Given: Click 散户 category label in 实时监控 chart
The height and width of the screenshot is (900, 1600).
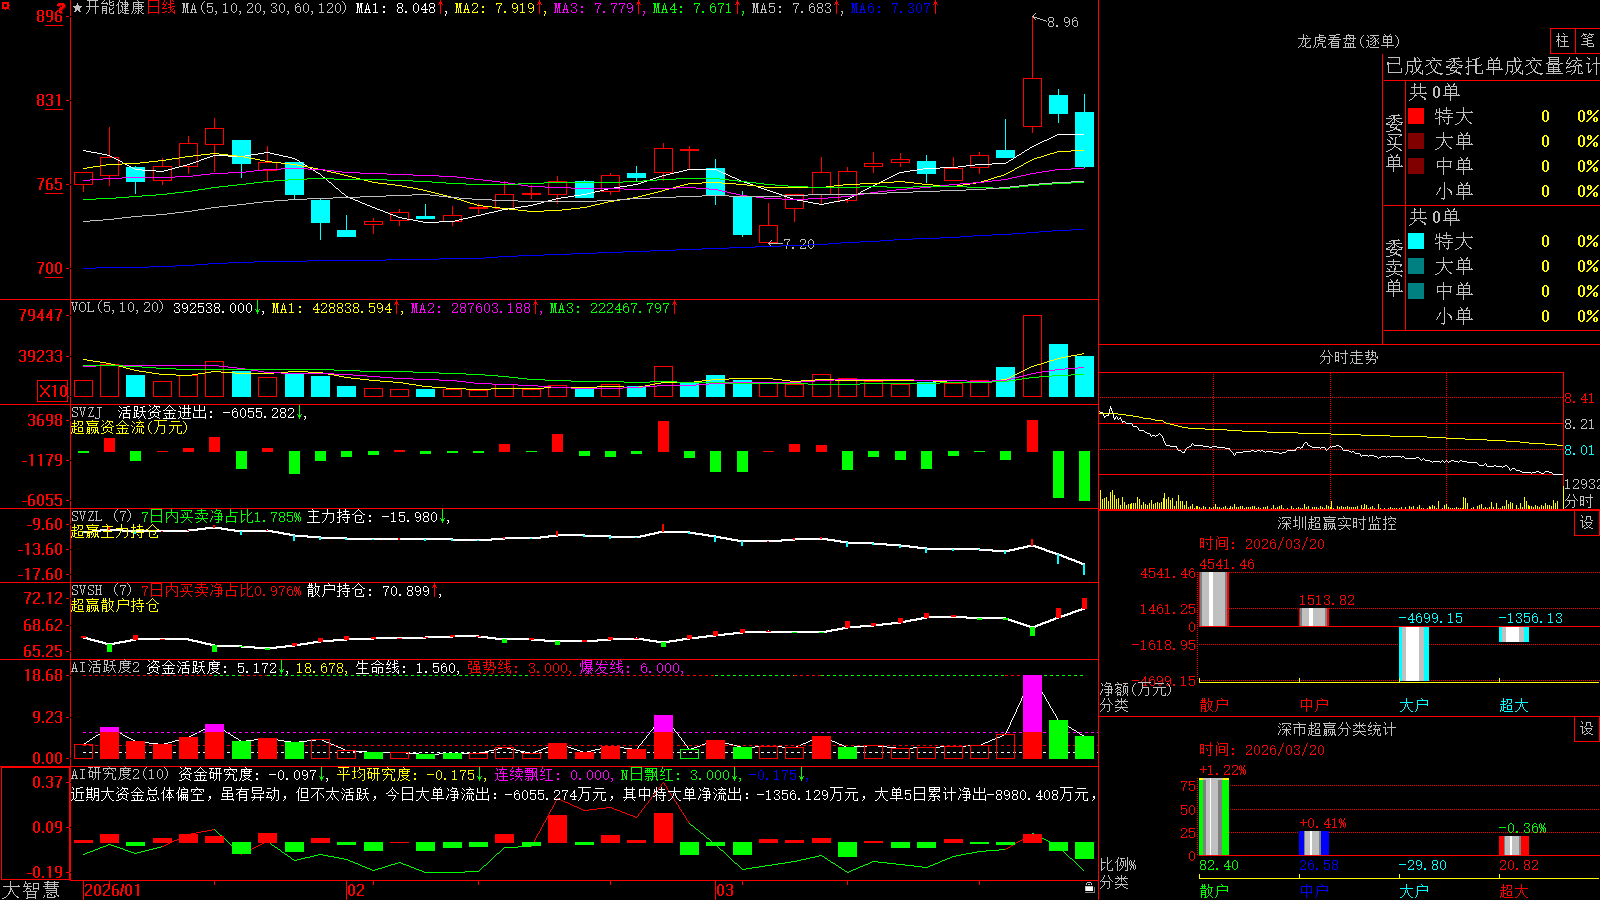Looking at the screenshot, I should [x=1214, y=705].
